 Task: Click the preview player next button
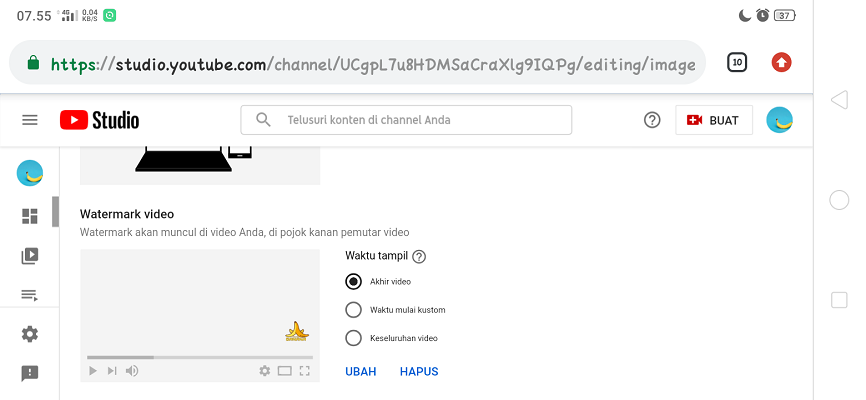pyautogui.click(x=112, y=371)
